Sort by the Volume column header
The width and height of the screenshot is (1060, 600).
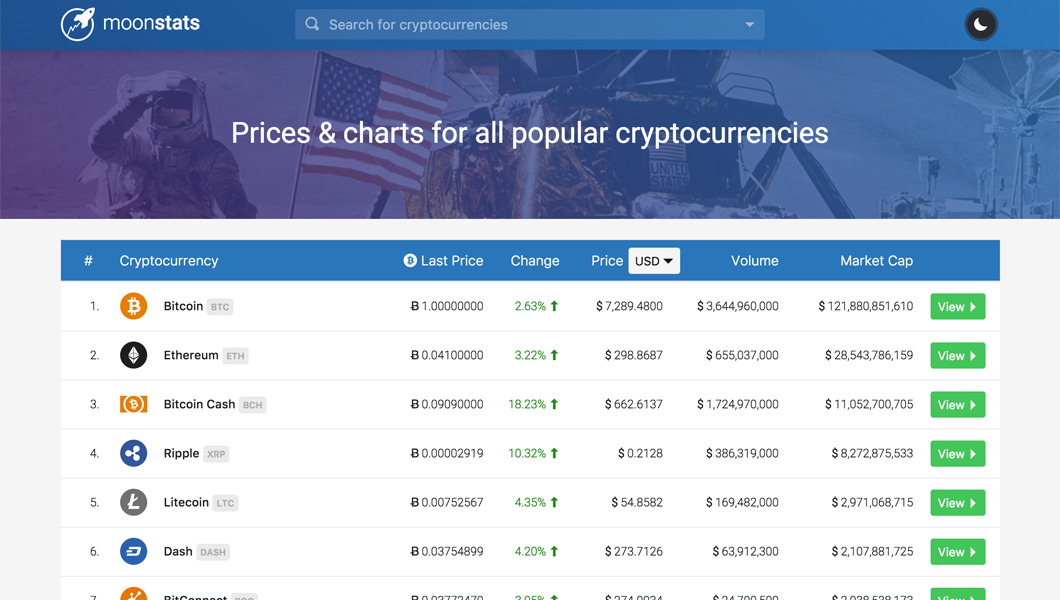click(754, 261)
